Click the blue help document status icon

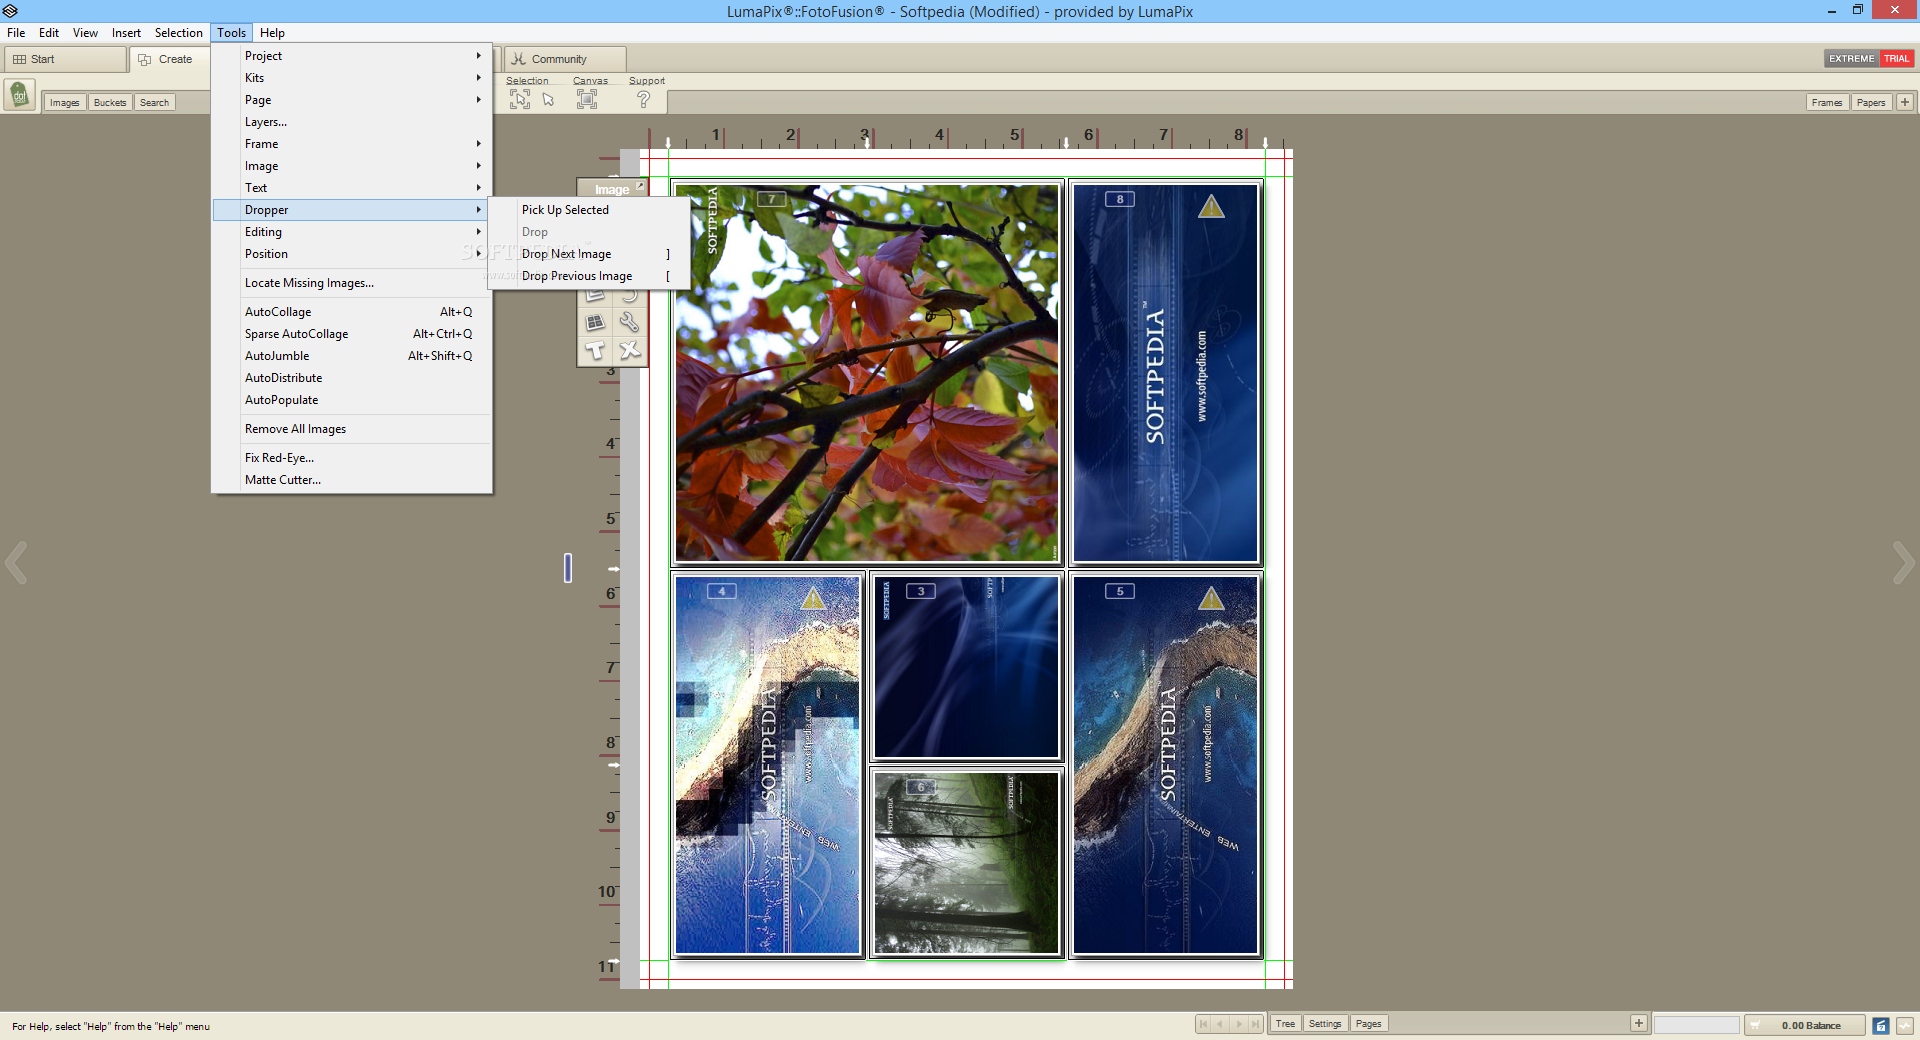click(1880, 1025)
